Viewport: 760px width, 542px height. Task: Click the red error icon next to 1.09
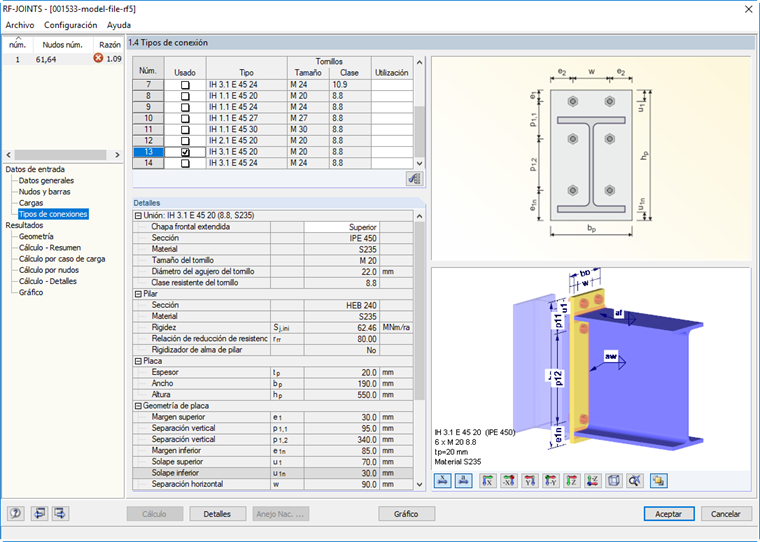(98, 58)
